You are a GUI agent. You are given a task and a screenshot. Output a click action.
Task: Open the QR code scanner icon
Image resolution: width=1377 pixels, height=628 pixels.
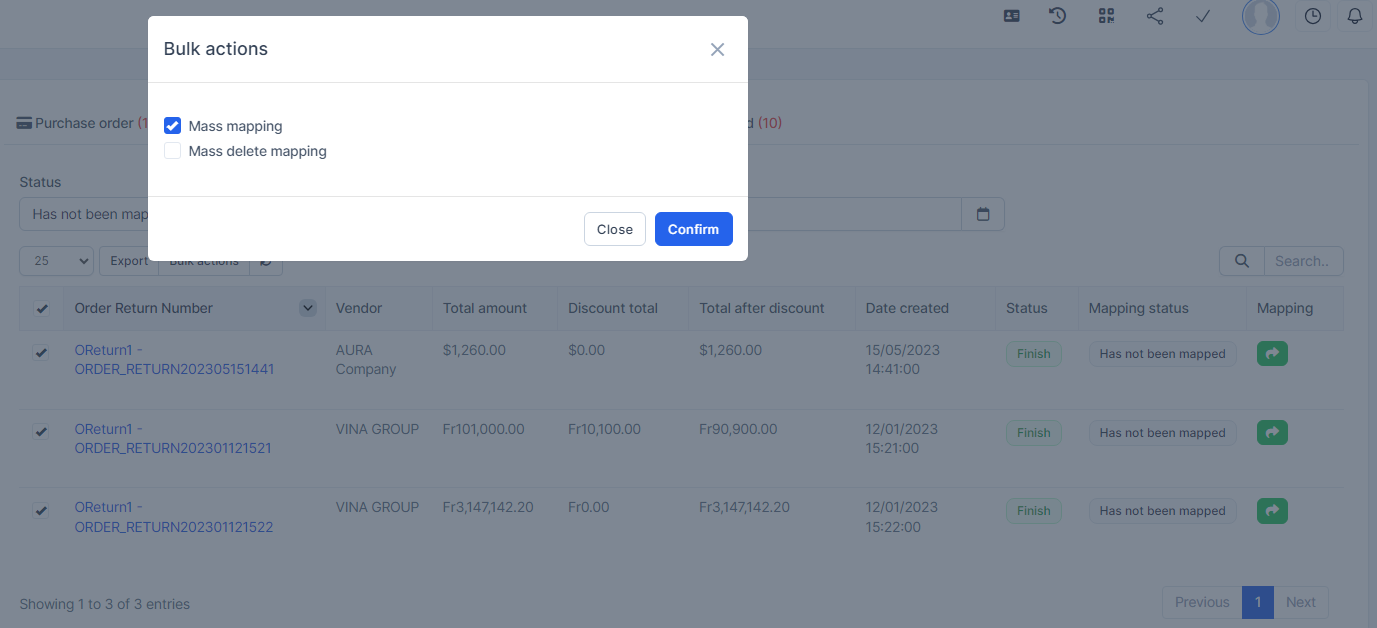pos(1106,16)
